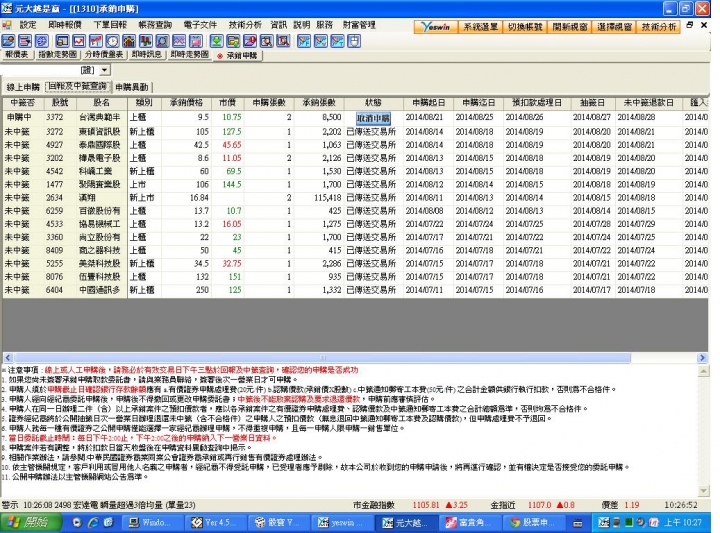Open the 服務 menu
The width and height of the screenshot is (720, 533).
coord(324,25)
